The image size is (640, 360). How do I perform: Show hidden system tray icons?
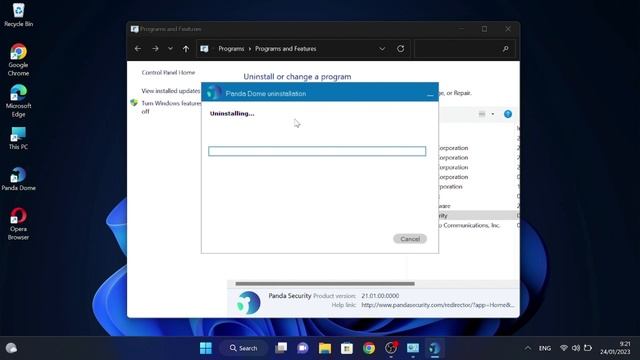pos(528,348)
